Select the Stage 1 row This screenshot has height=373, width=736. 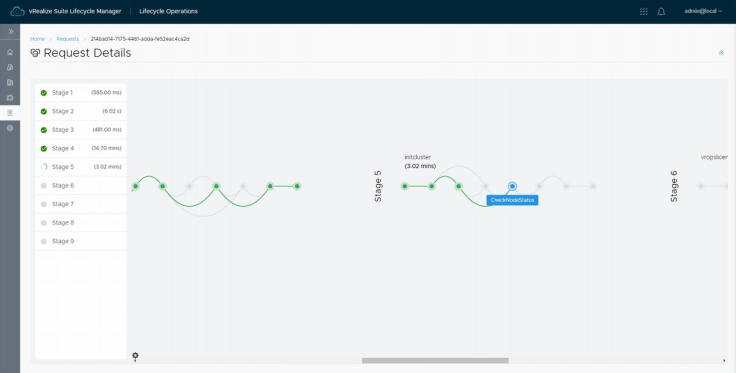point(81,93)
